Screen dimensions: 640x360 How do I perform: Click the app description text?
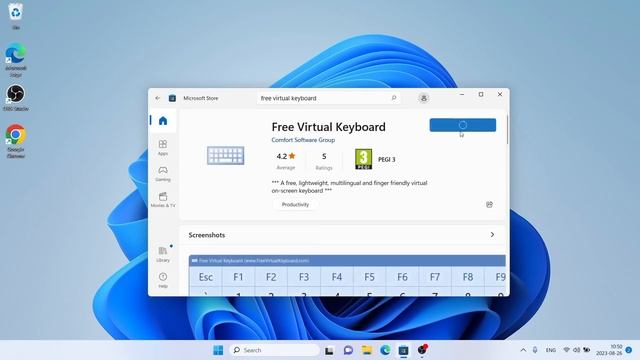(x=349, y=187)
